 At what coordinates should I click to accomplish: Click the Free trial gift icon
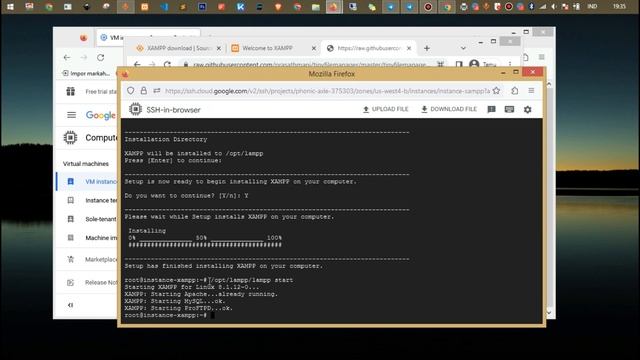71,91
